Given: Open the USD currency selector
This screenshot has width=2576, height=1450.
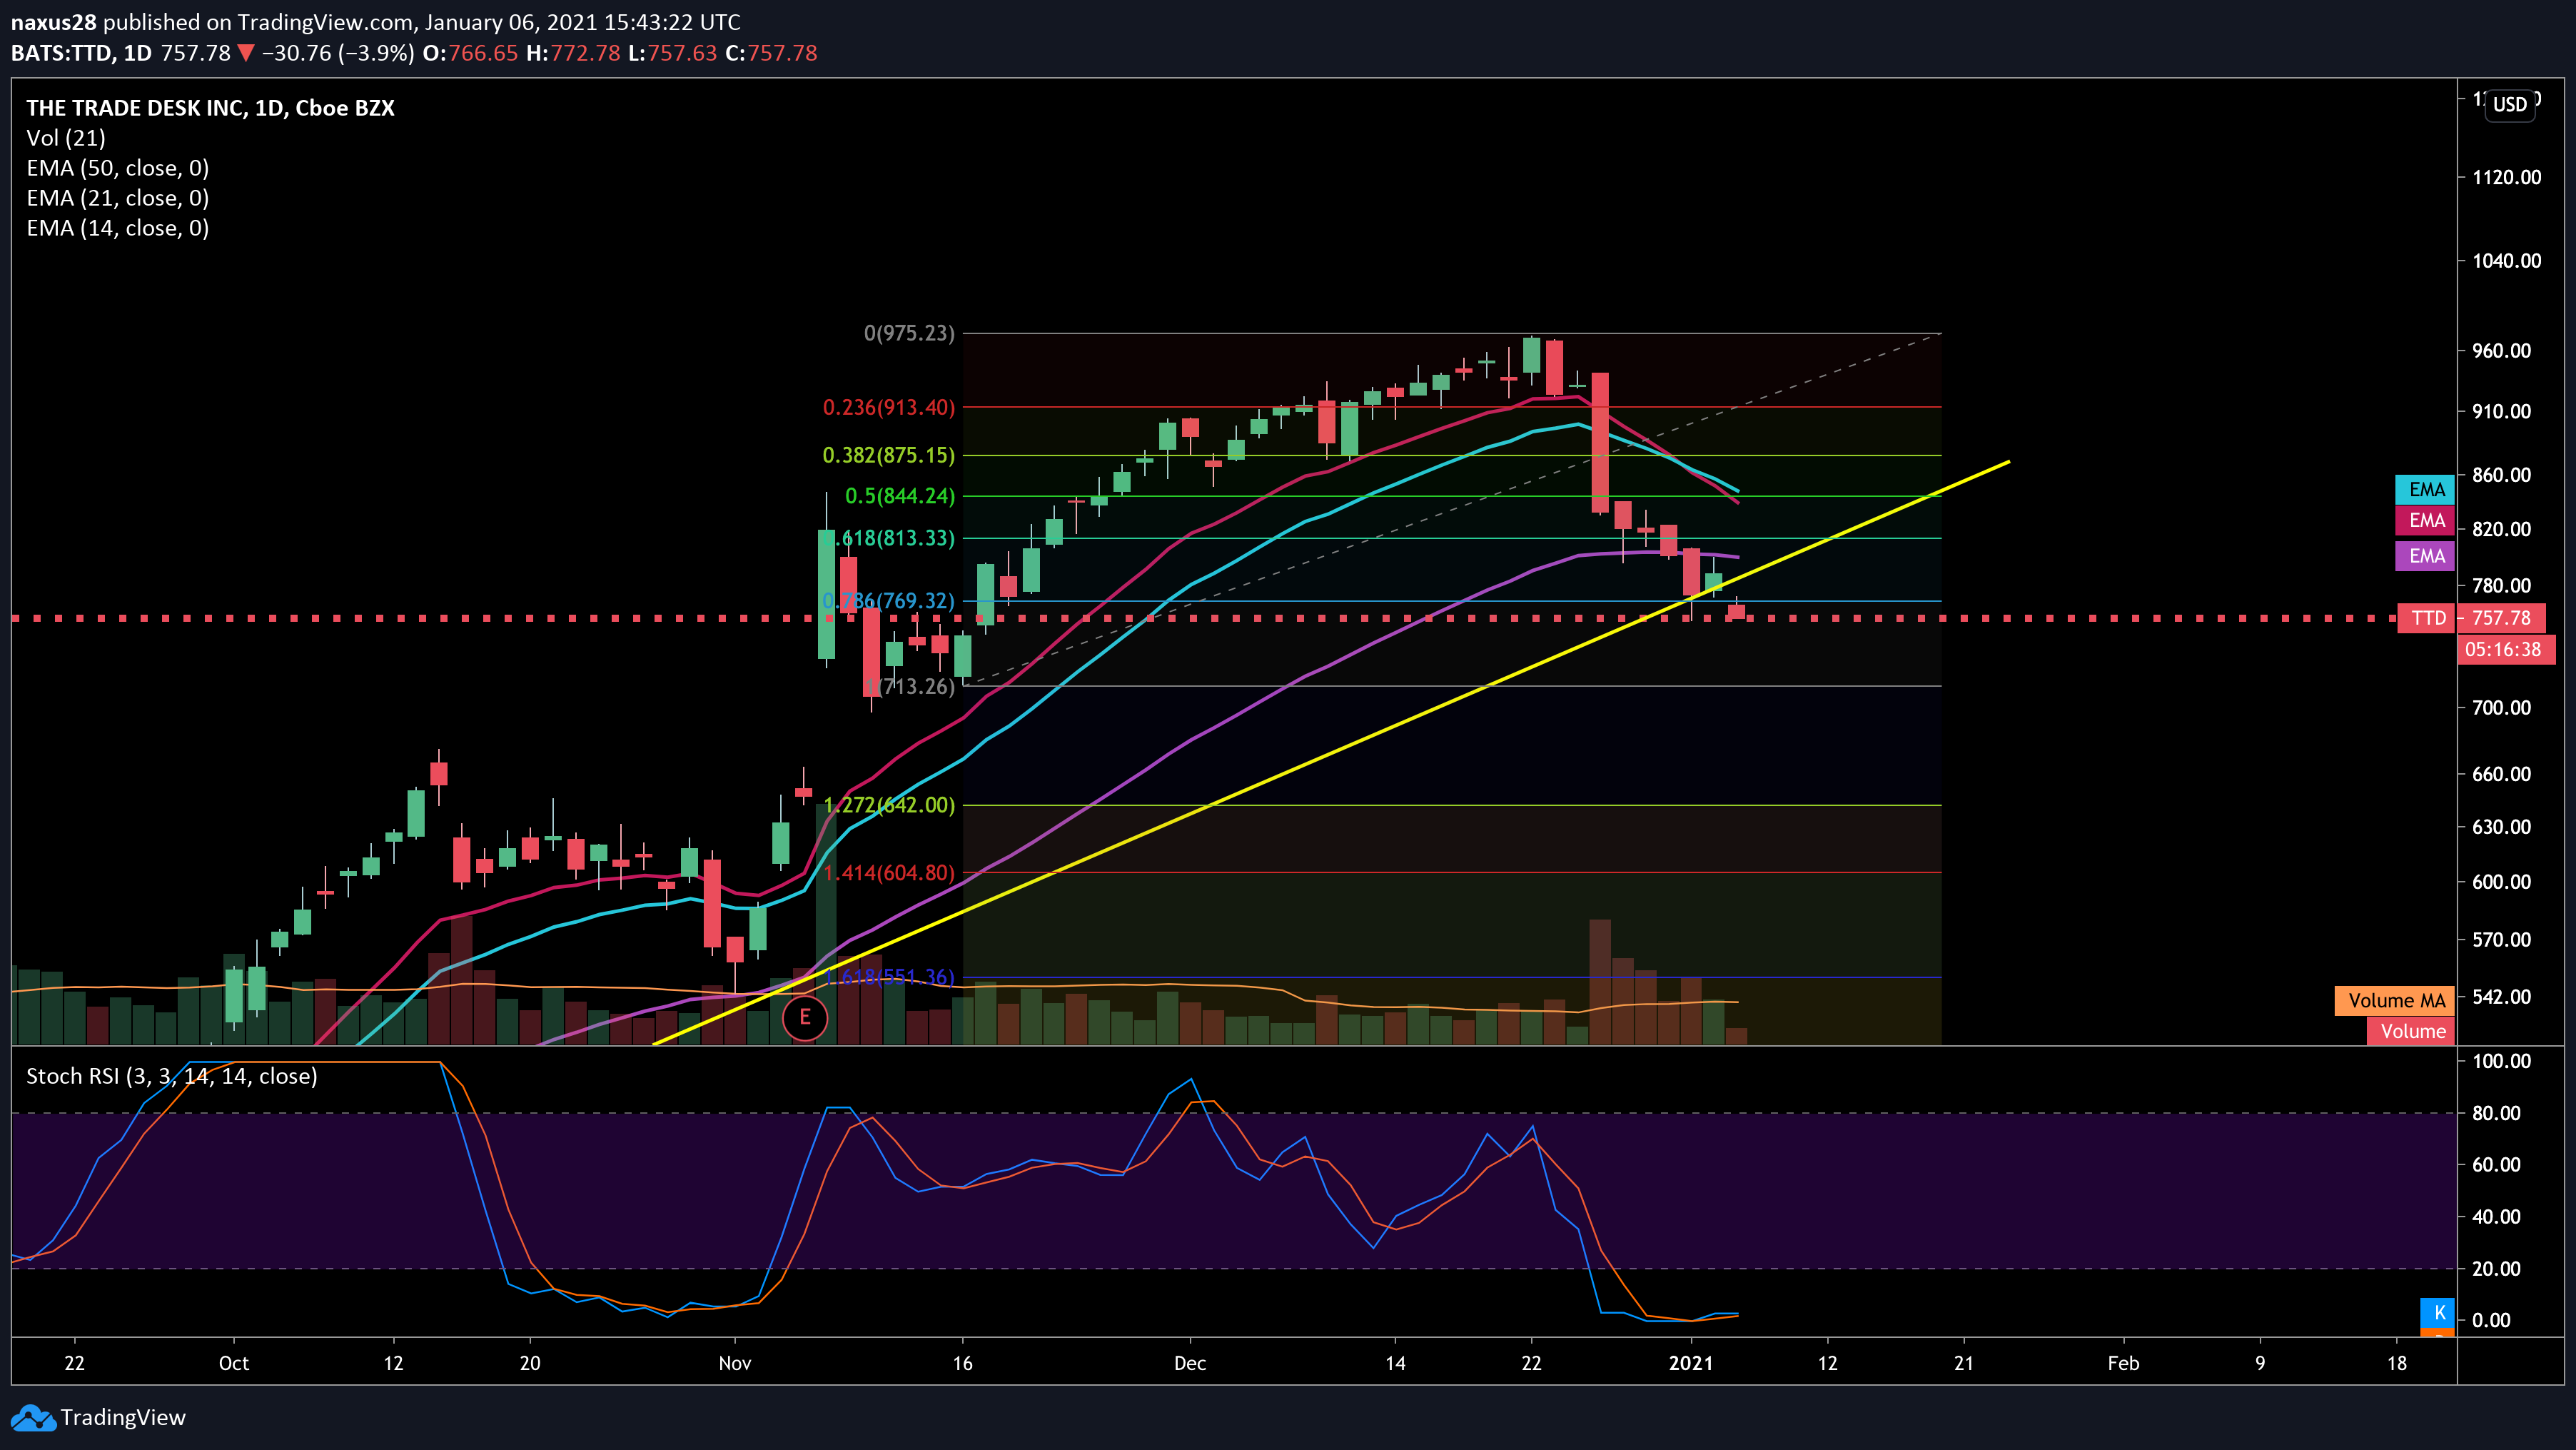Looking at the screenshot, I should (2509, 105).
